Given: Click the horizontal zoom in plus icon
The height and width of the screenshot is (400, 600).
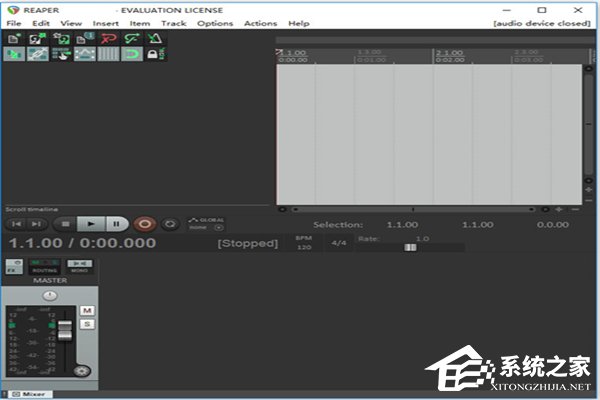Looking at the screenshot, I should (x=559, y=209).
